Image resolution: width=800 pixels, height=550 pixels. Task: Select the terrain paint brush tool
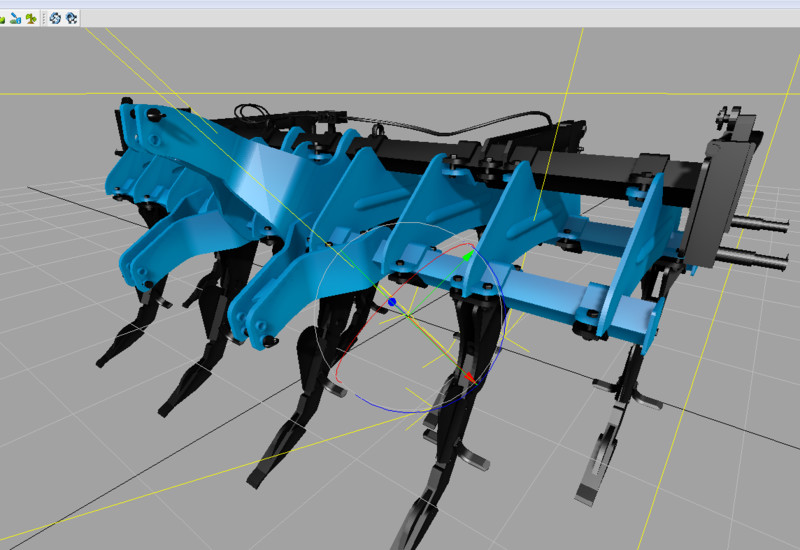tap(17, 17)
